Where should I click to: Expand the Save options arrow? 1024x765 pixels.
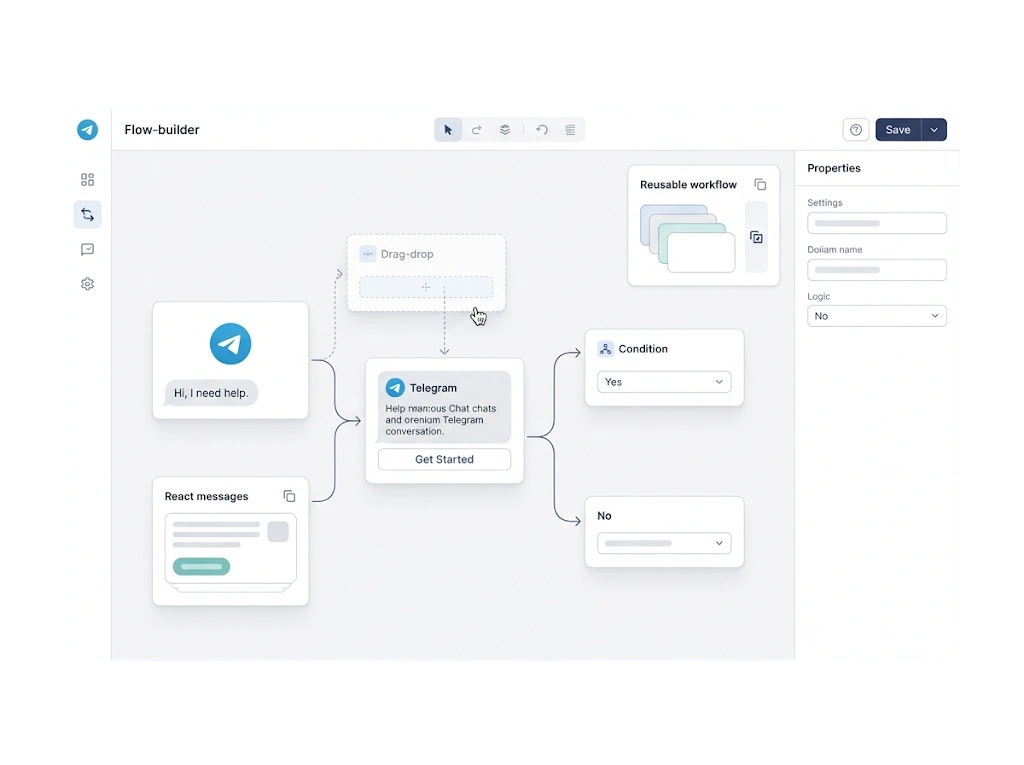pos(934,129)
